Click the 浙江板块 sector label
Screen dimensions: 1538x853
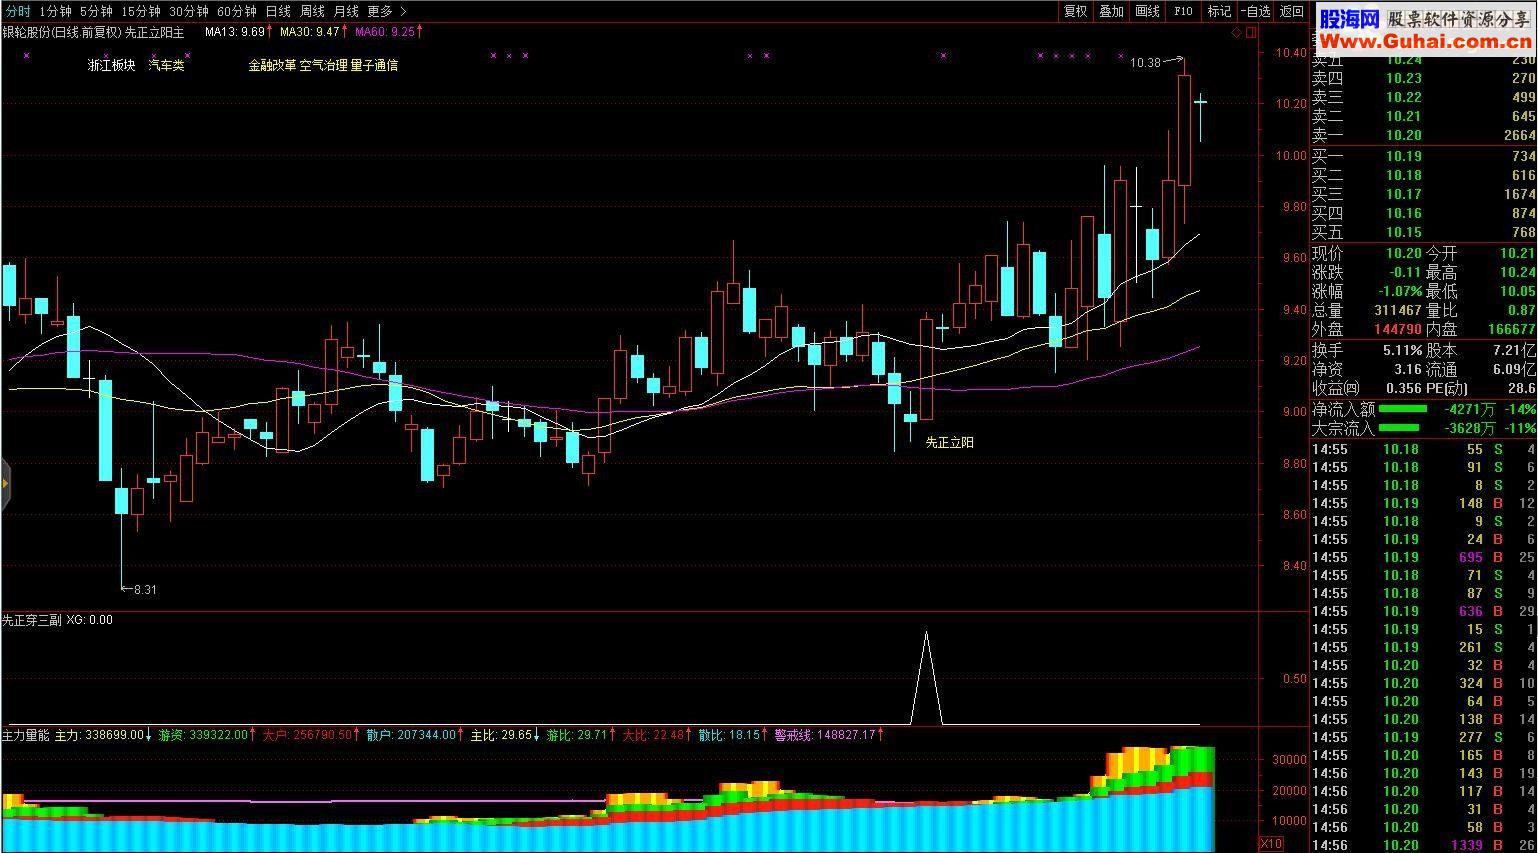[111, 65]
